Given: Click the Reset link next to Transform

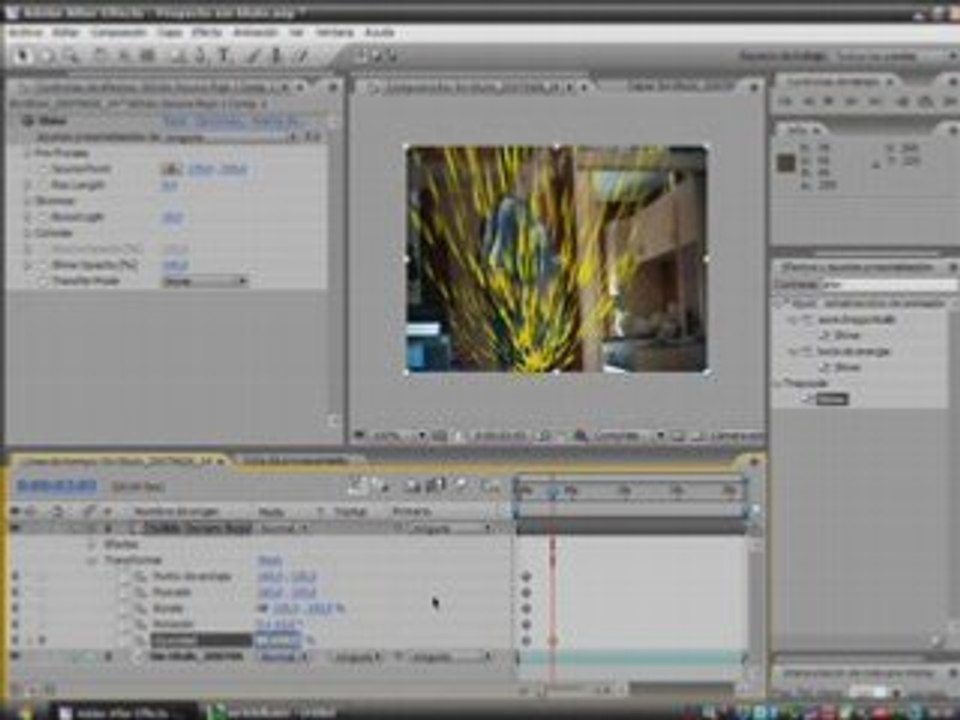Looking at the screenshot, I should [x=269, y=560].
